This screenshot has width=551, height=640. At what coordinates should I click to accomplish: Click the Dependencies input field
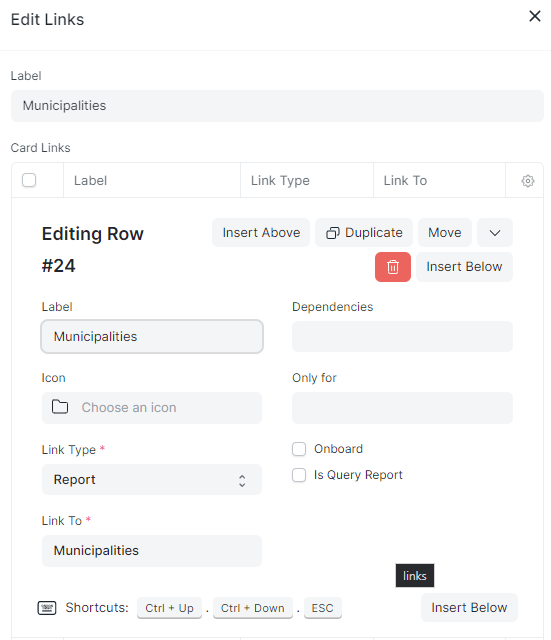coord(402,336)
